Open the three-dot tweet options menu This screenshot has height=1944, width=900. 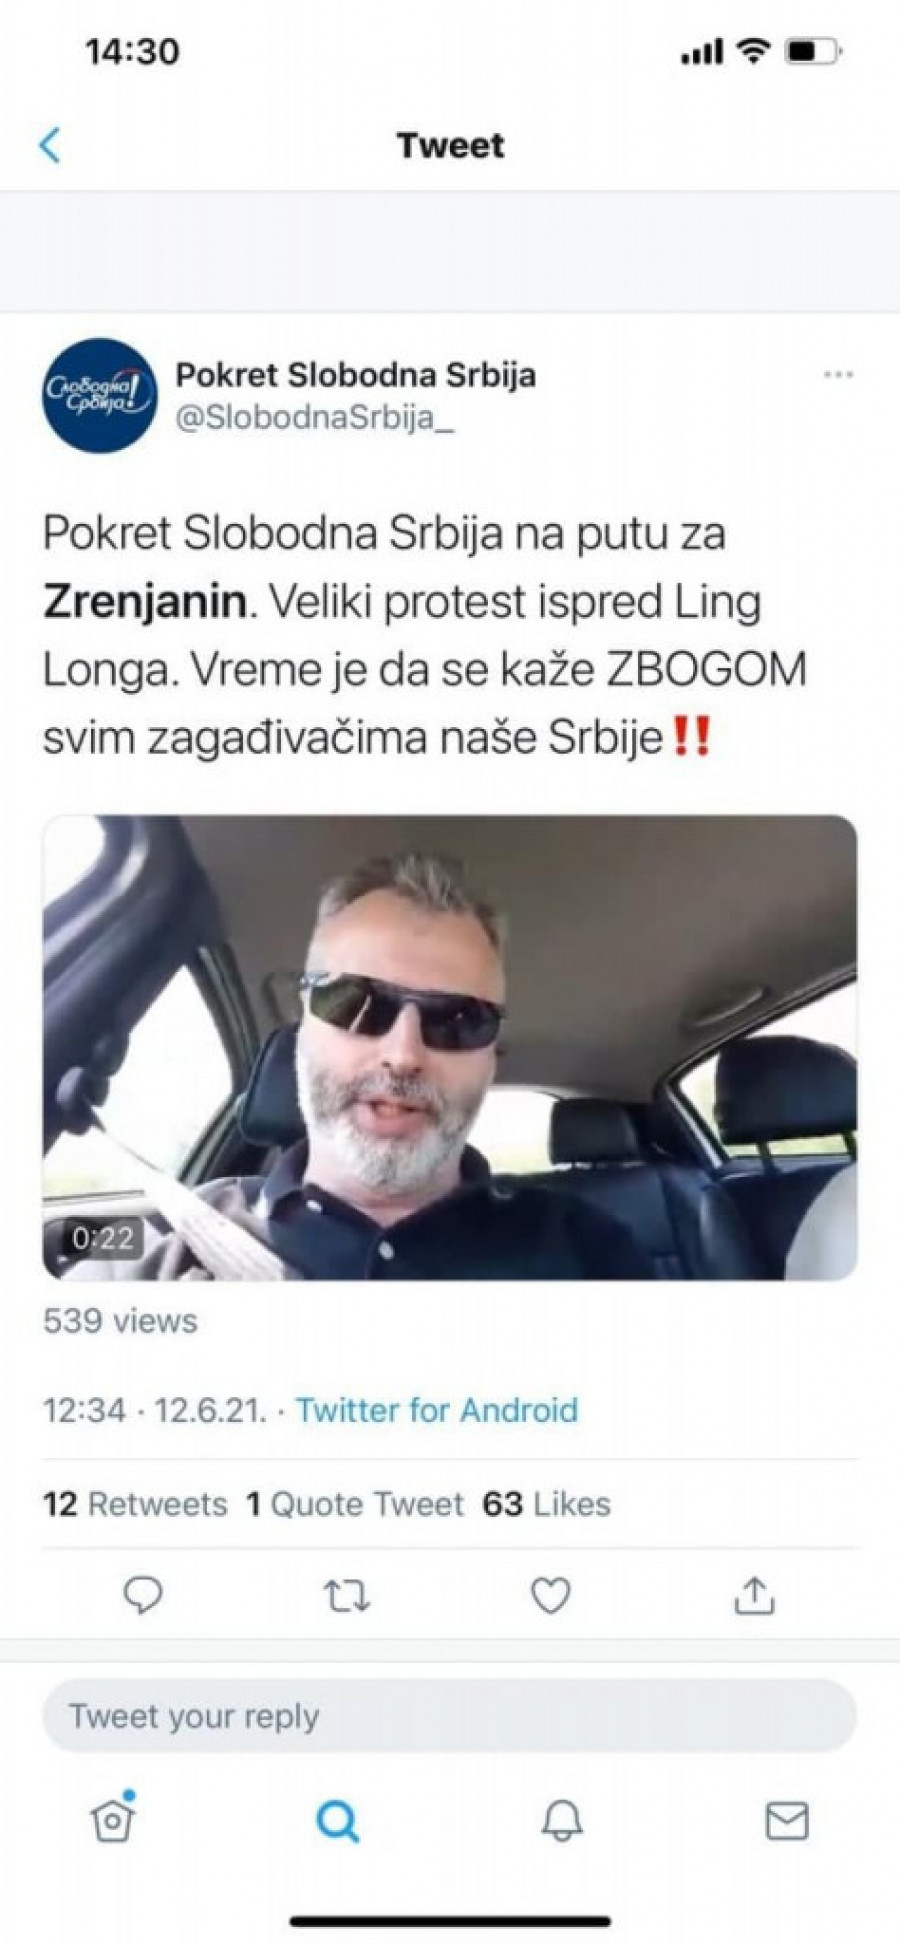(838, 375)
